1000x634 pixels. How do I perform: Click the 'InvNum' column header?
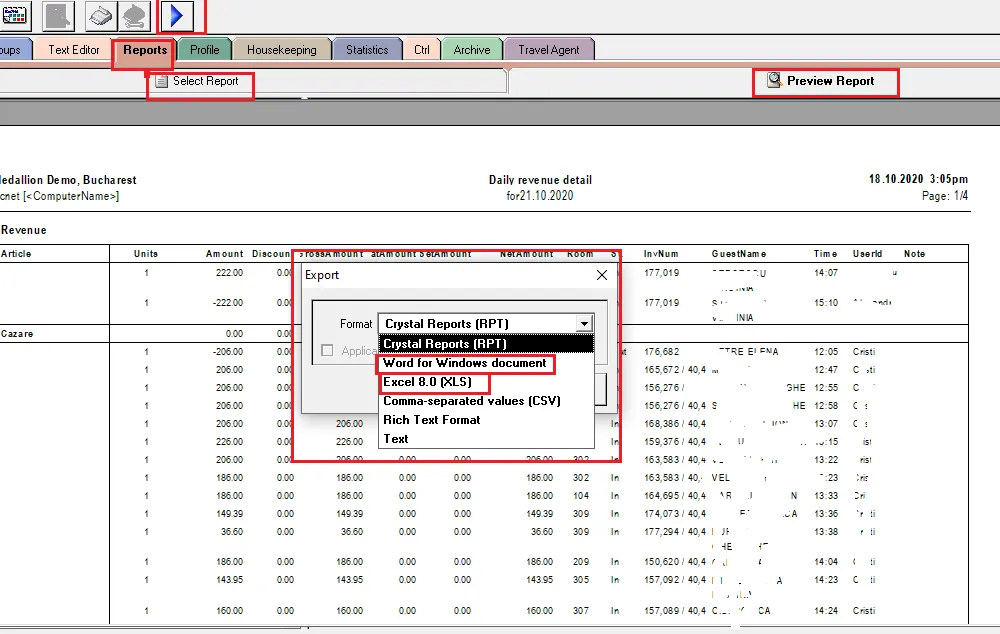661,254
